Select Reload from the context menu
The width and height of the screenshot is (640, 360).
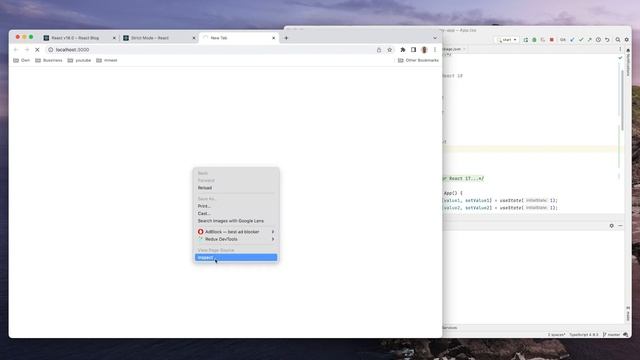(236, 188)
